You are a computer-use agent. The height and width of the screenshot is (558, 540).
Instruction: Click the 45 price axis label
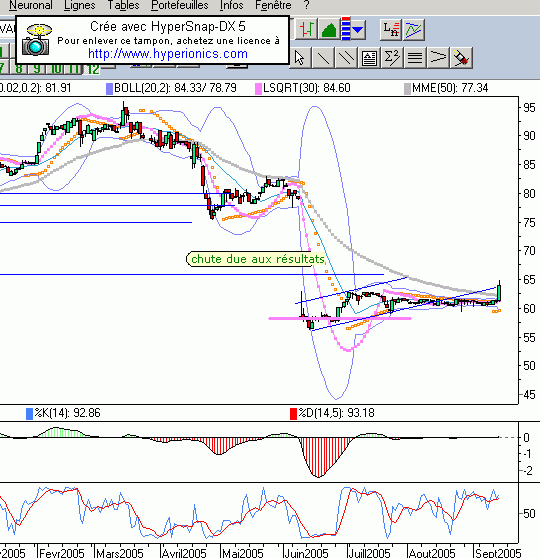pyautogui.click(x=529, y=394)
